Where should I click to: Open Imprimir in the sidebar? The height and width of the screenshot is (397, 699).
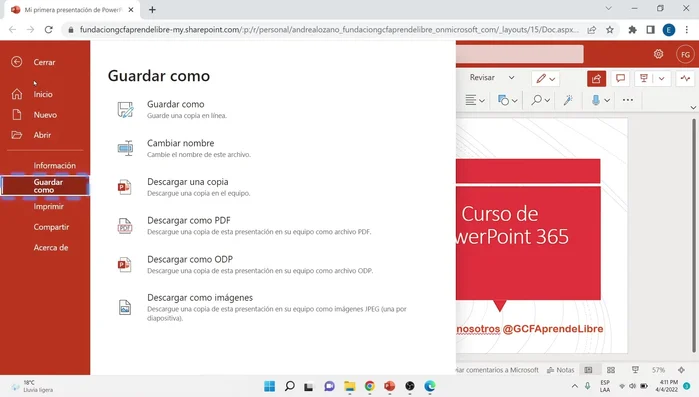coord(49,206)
